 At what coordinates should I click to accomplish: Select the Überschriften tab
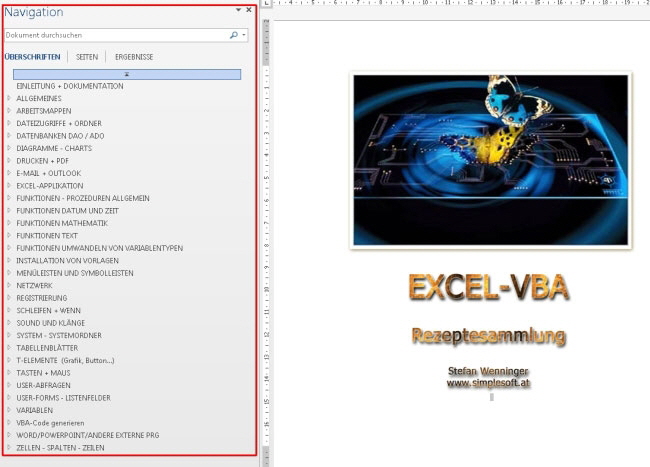32,57
